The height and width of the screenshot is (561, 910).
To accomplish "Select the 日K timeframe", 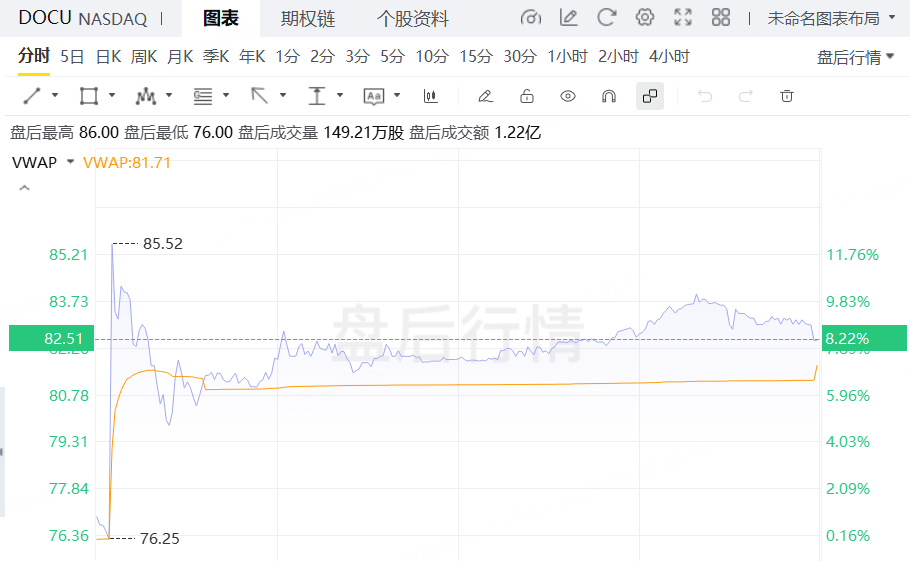I will [x=107, y=56].
